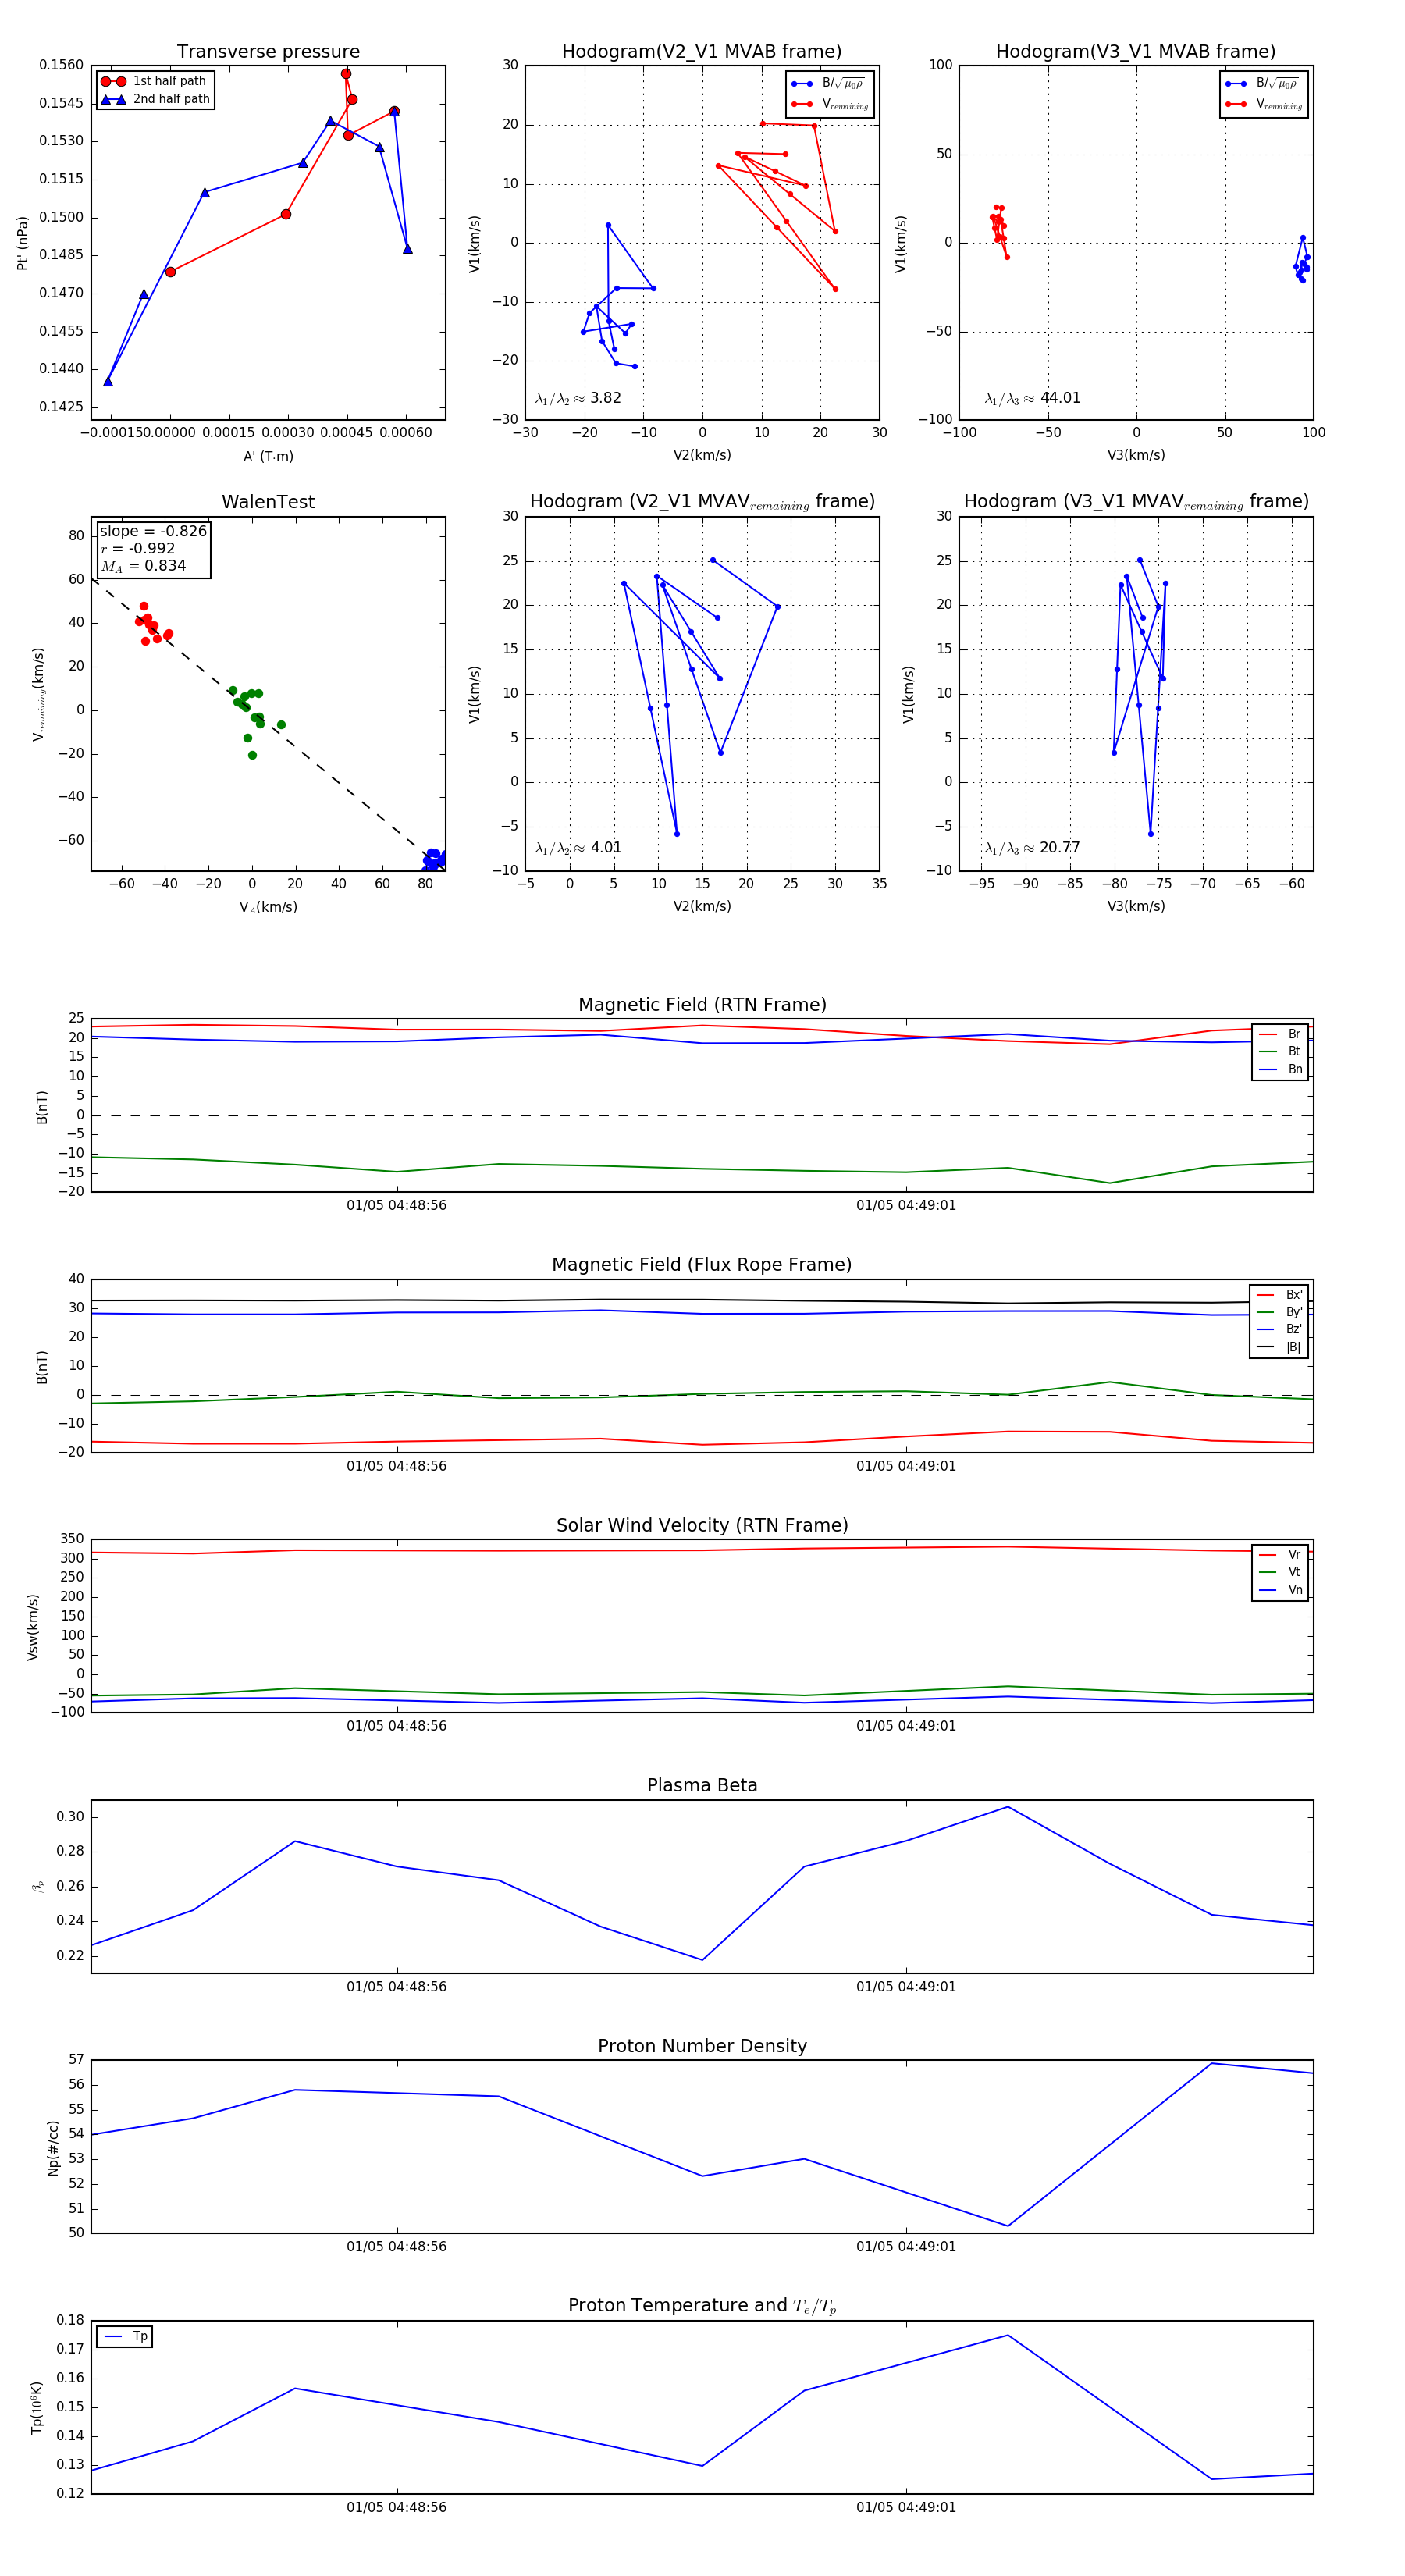Select the 'Plasma Beta' panel title
The image size is (1405, 2576).
click(702, 1785)
